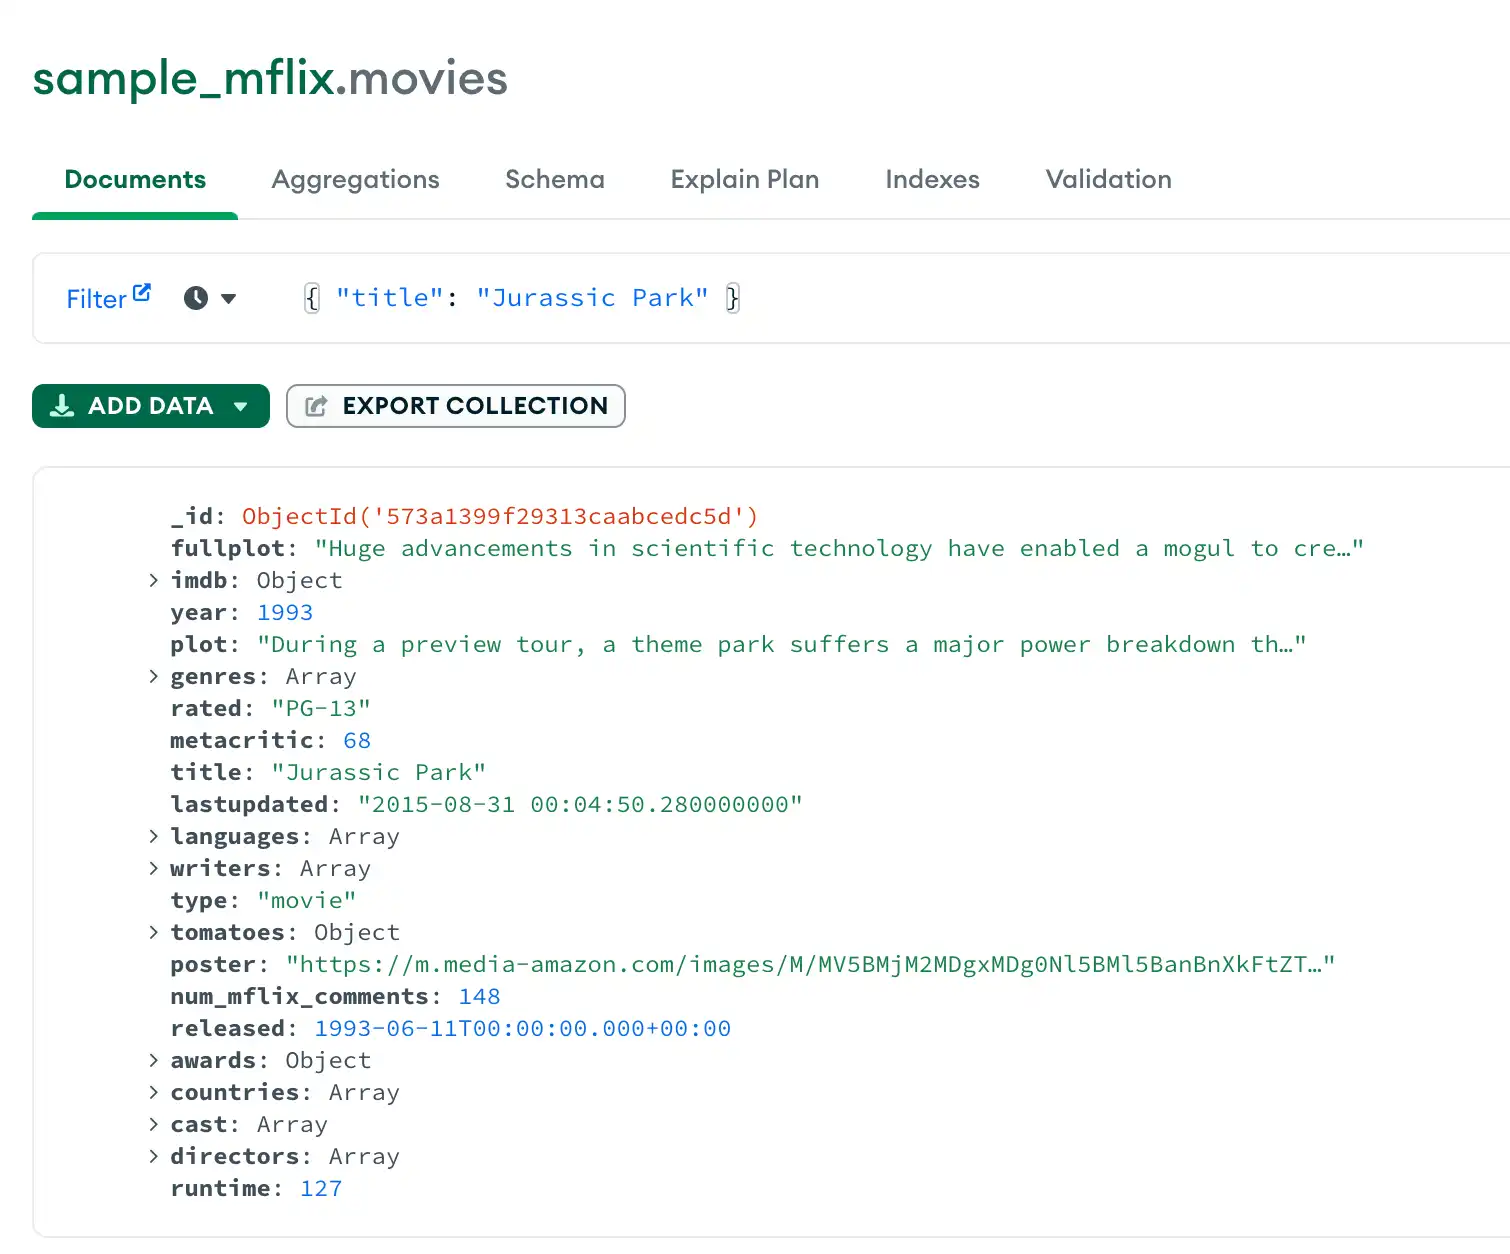
Task: Expand the imdb Object field
Action: pyautogui.click(x=153, y=580)
